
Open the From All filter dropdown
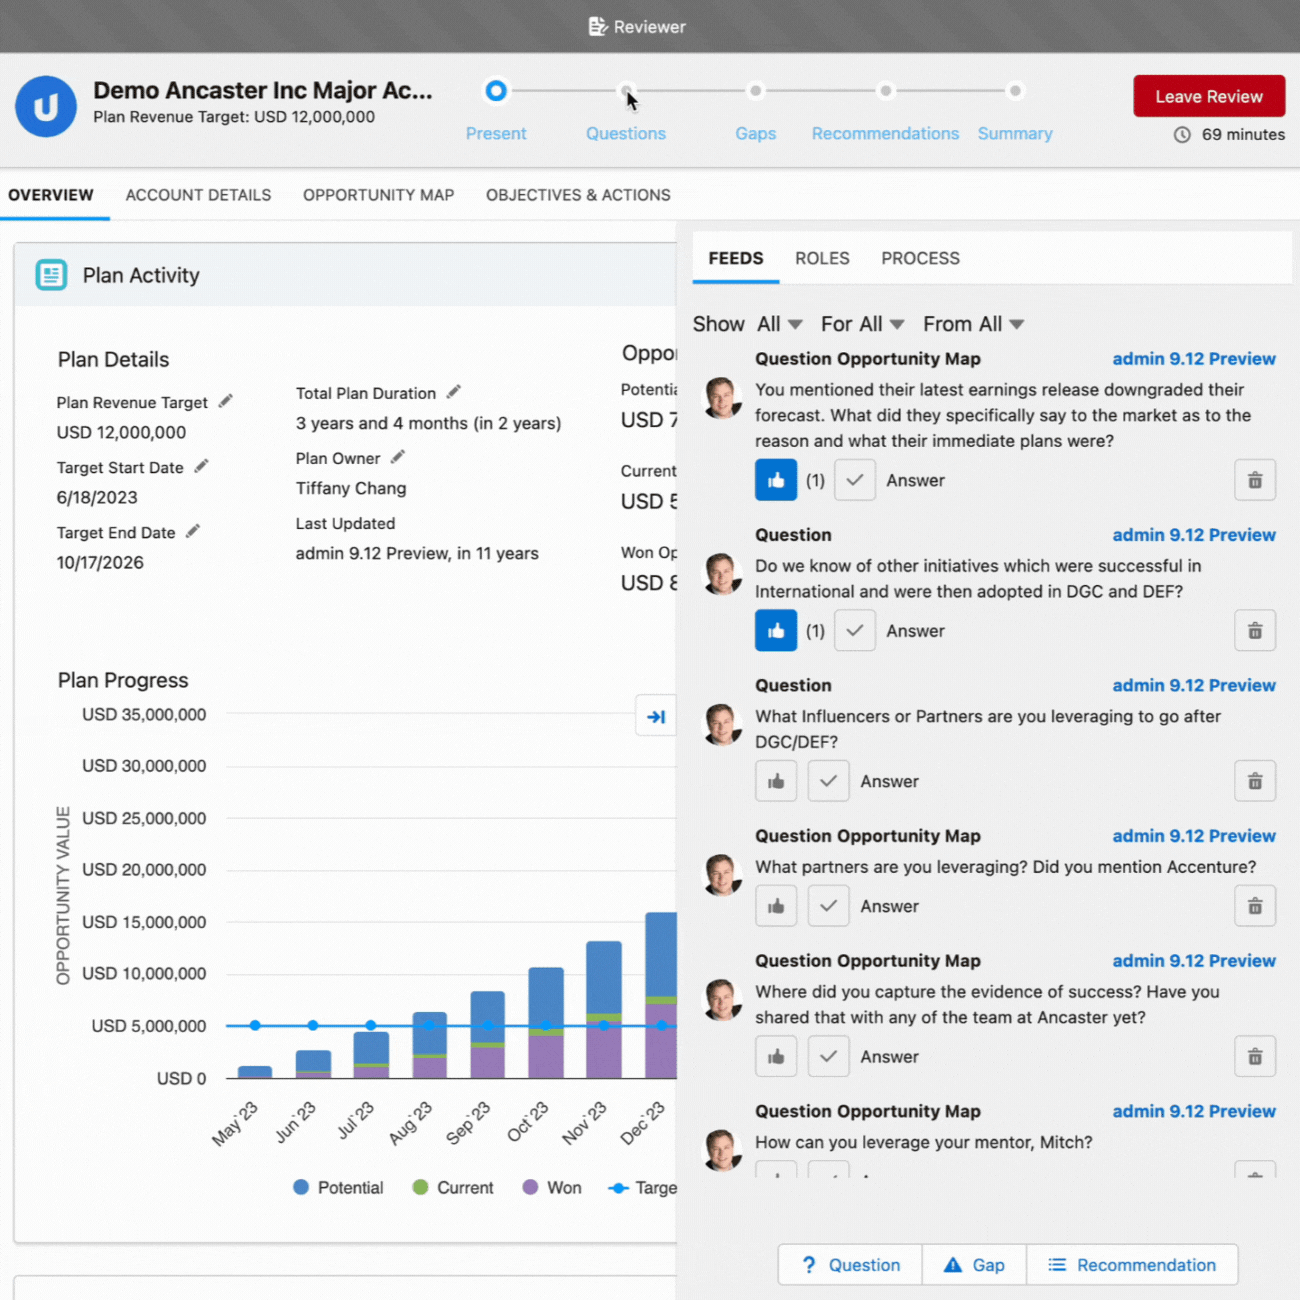click(x=974, y=324)
